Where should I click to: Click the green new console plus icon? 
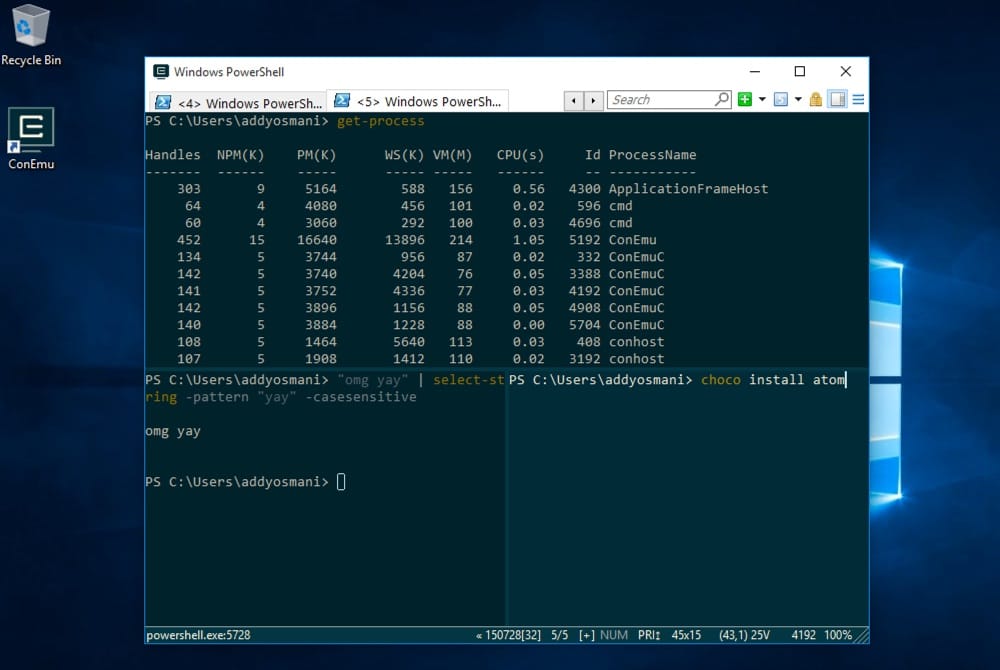pos(745,100)
